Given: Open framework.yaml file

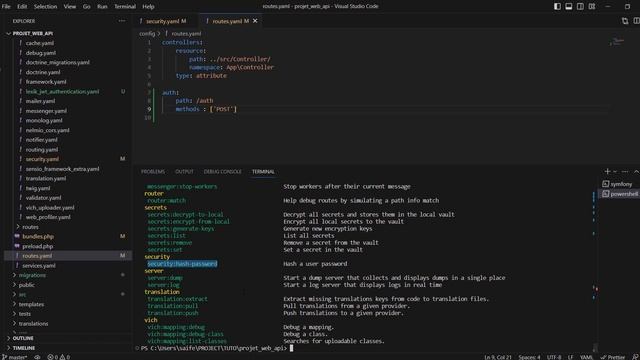Looking at the screenshot, I should click(x=46, y=82).
